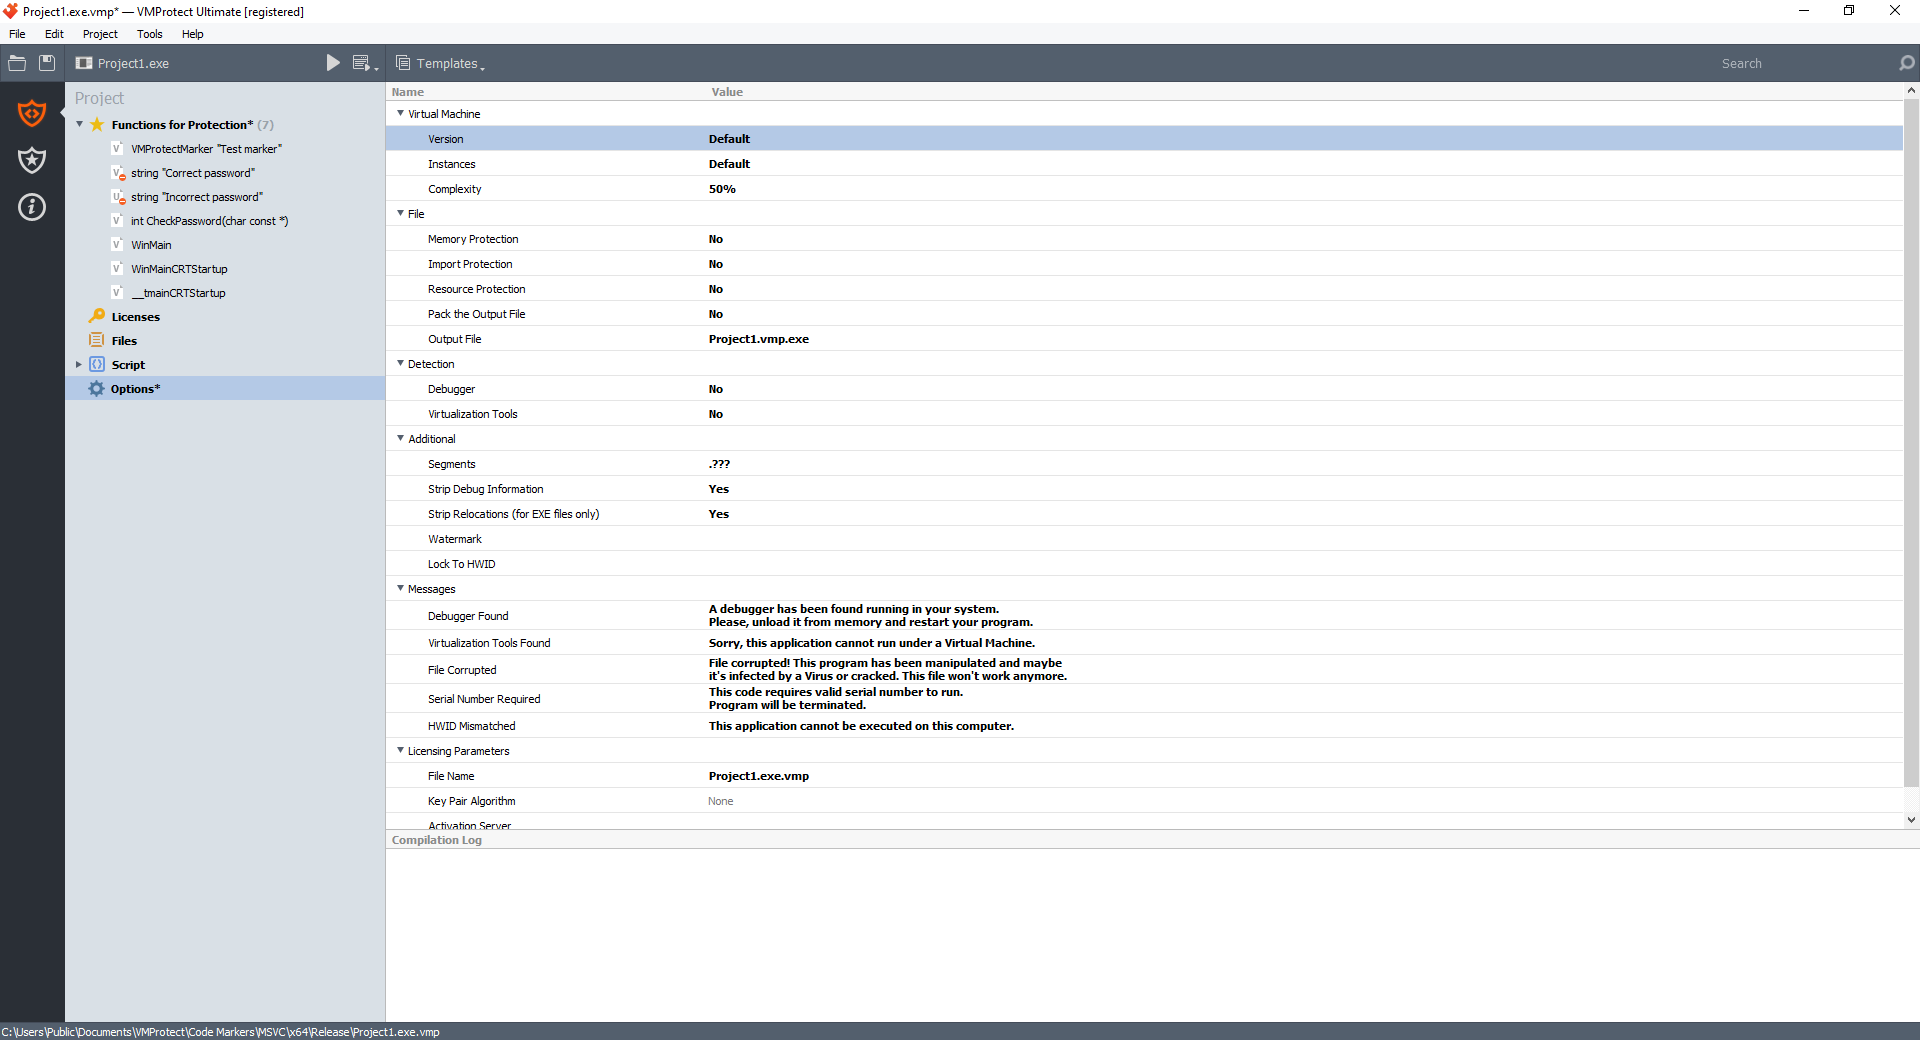Click the icon of string "Correct password"
The height and width of the screenshot is (1040, 1920).
pyautogui.click(x=117, y=173)
